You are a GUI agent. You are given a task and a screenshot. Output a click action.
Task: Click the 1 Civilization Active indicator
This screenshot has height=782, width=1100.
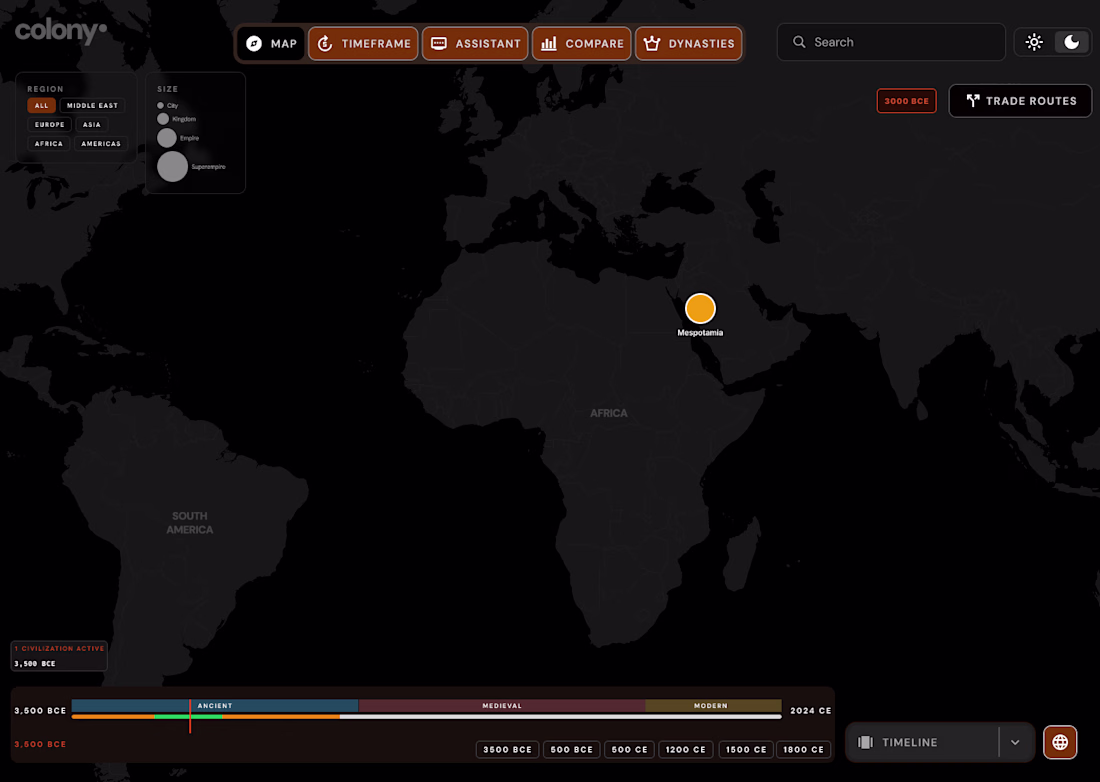pyautogui.click(x=59, y=656)
